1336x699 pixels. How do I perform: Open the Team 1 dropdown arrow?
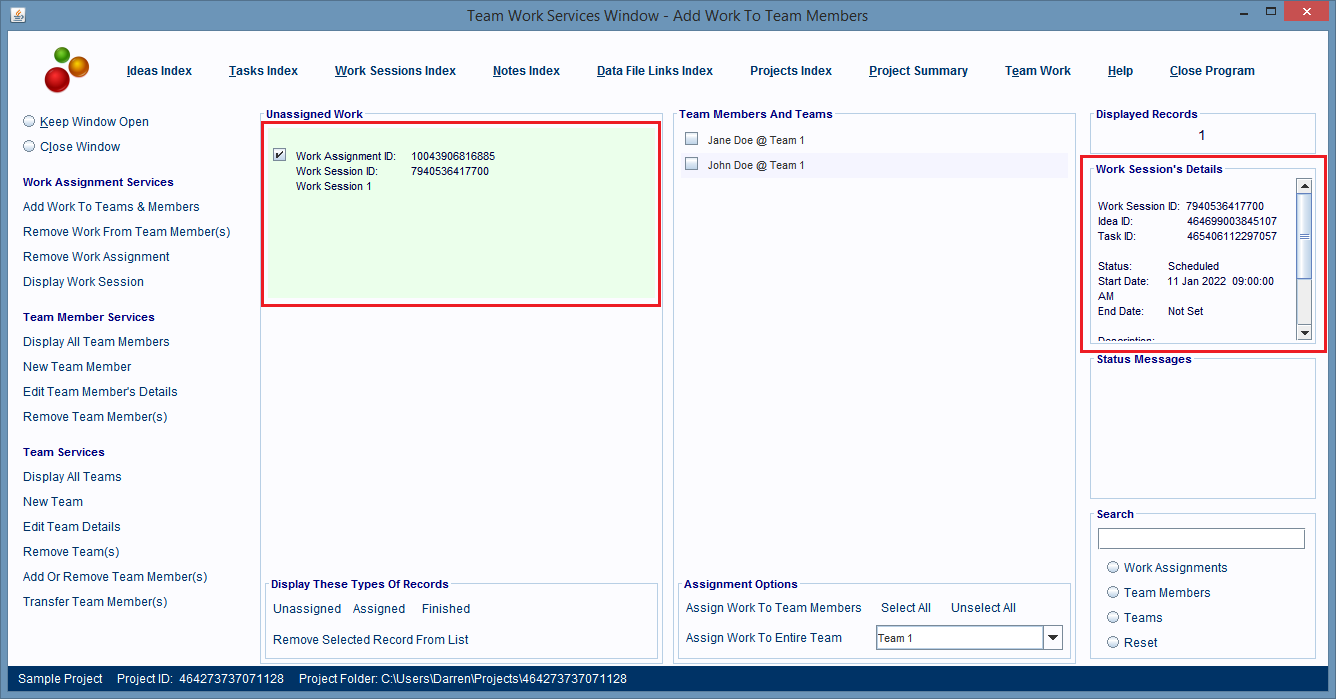[x=1052, y=638]
